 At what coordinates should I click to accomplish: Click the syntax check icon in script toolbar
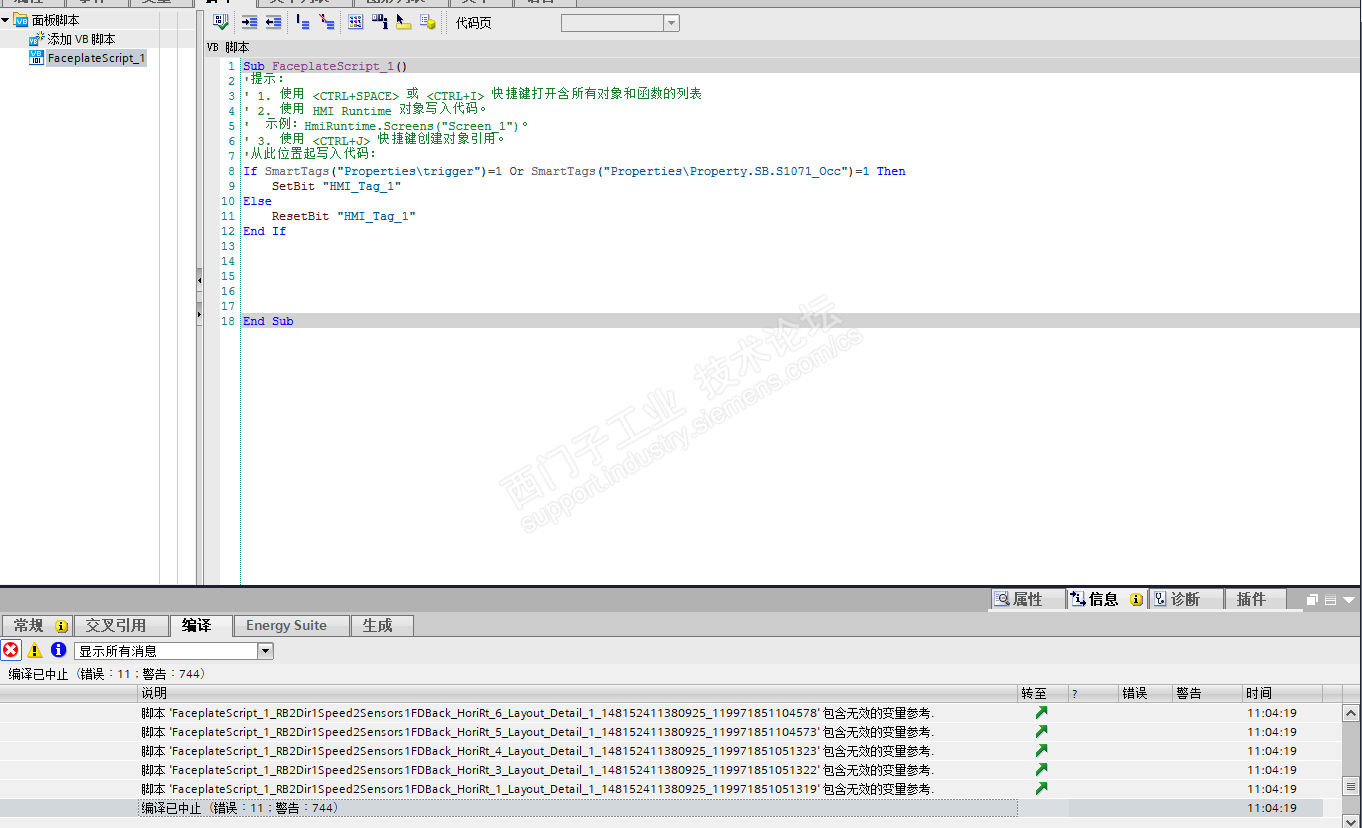pyautogui.click(x=221, y=22)
